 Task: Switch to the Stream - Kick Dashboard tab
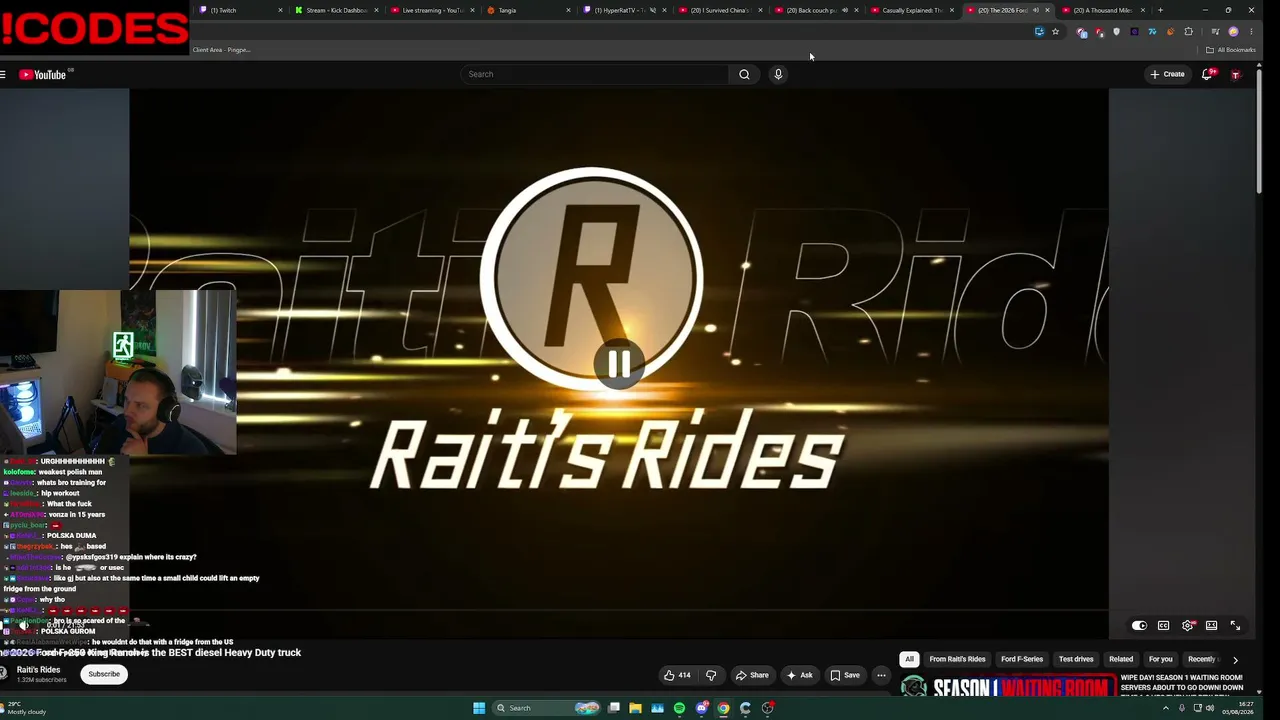[335, 10]
